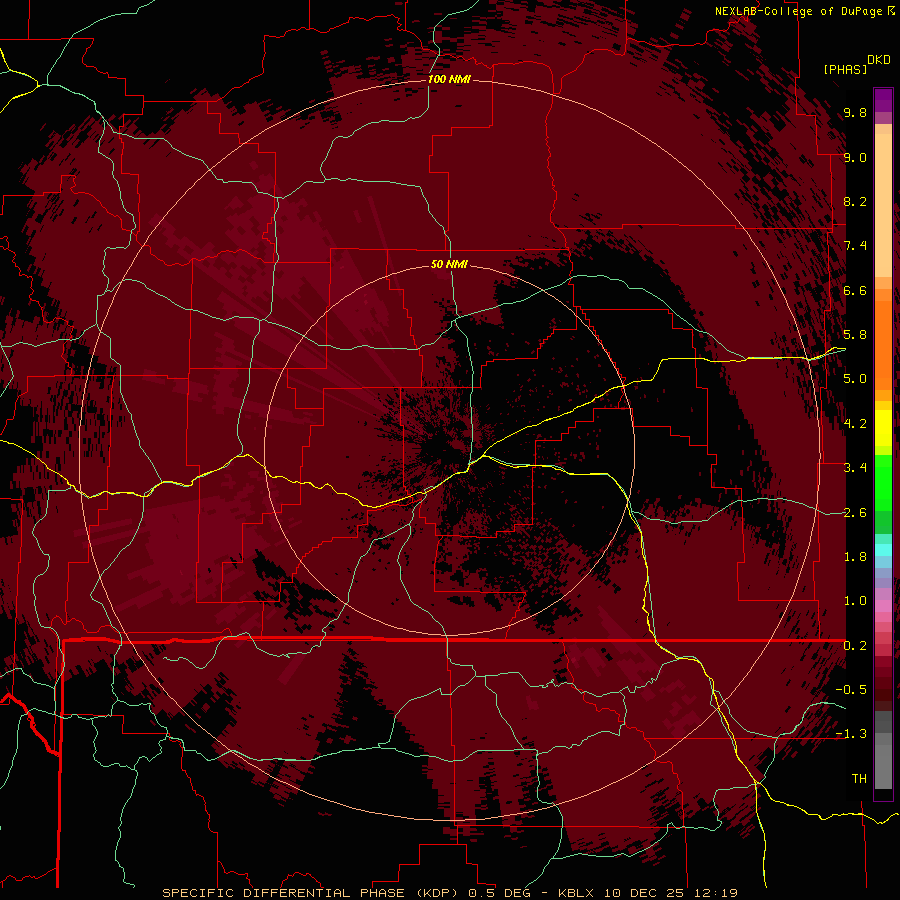
Task: Click the SPECIFIC DIFFERENTIAL PHASE (KDP) caption
Action: [x=311, y=893]
